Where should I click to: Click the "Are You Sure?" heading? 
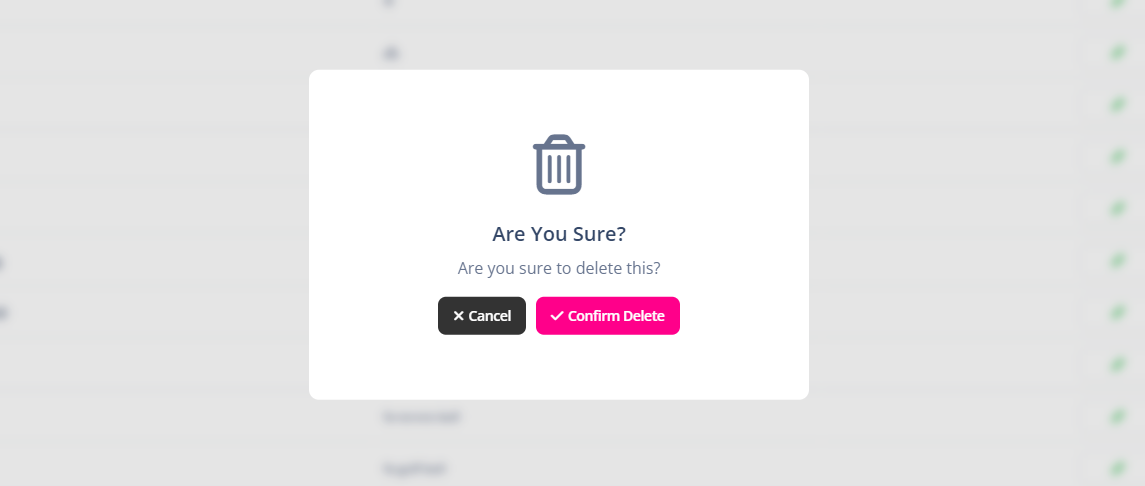559,234
